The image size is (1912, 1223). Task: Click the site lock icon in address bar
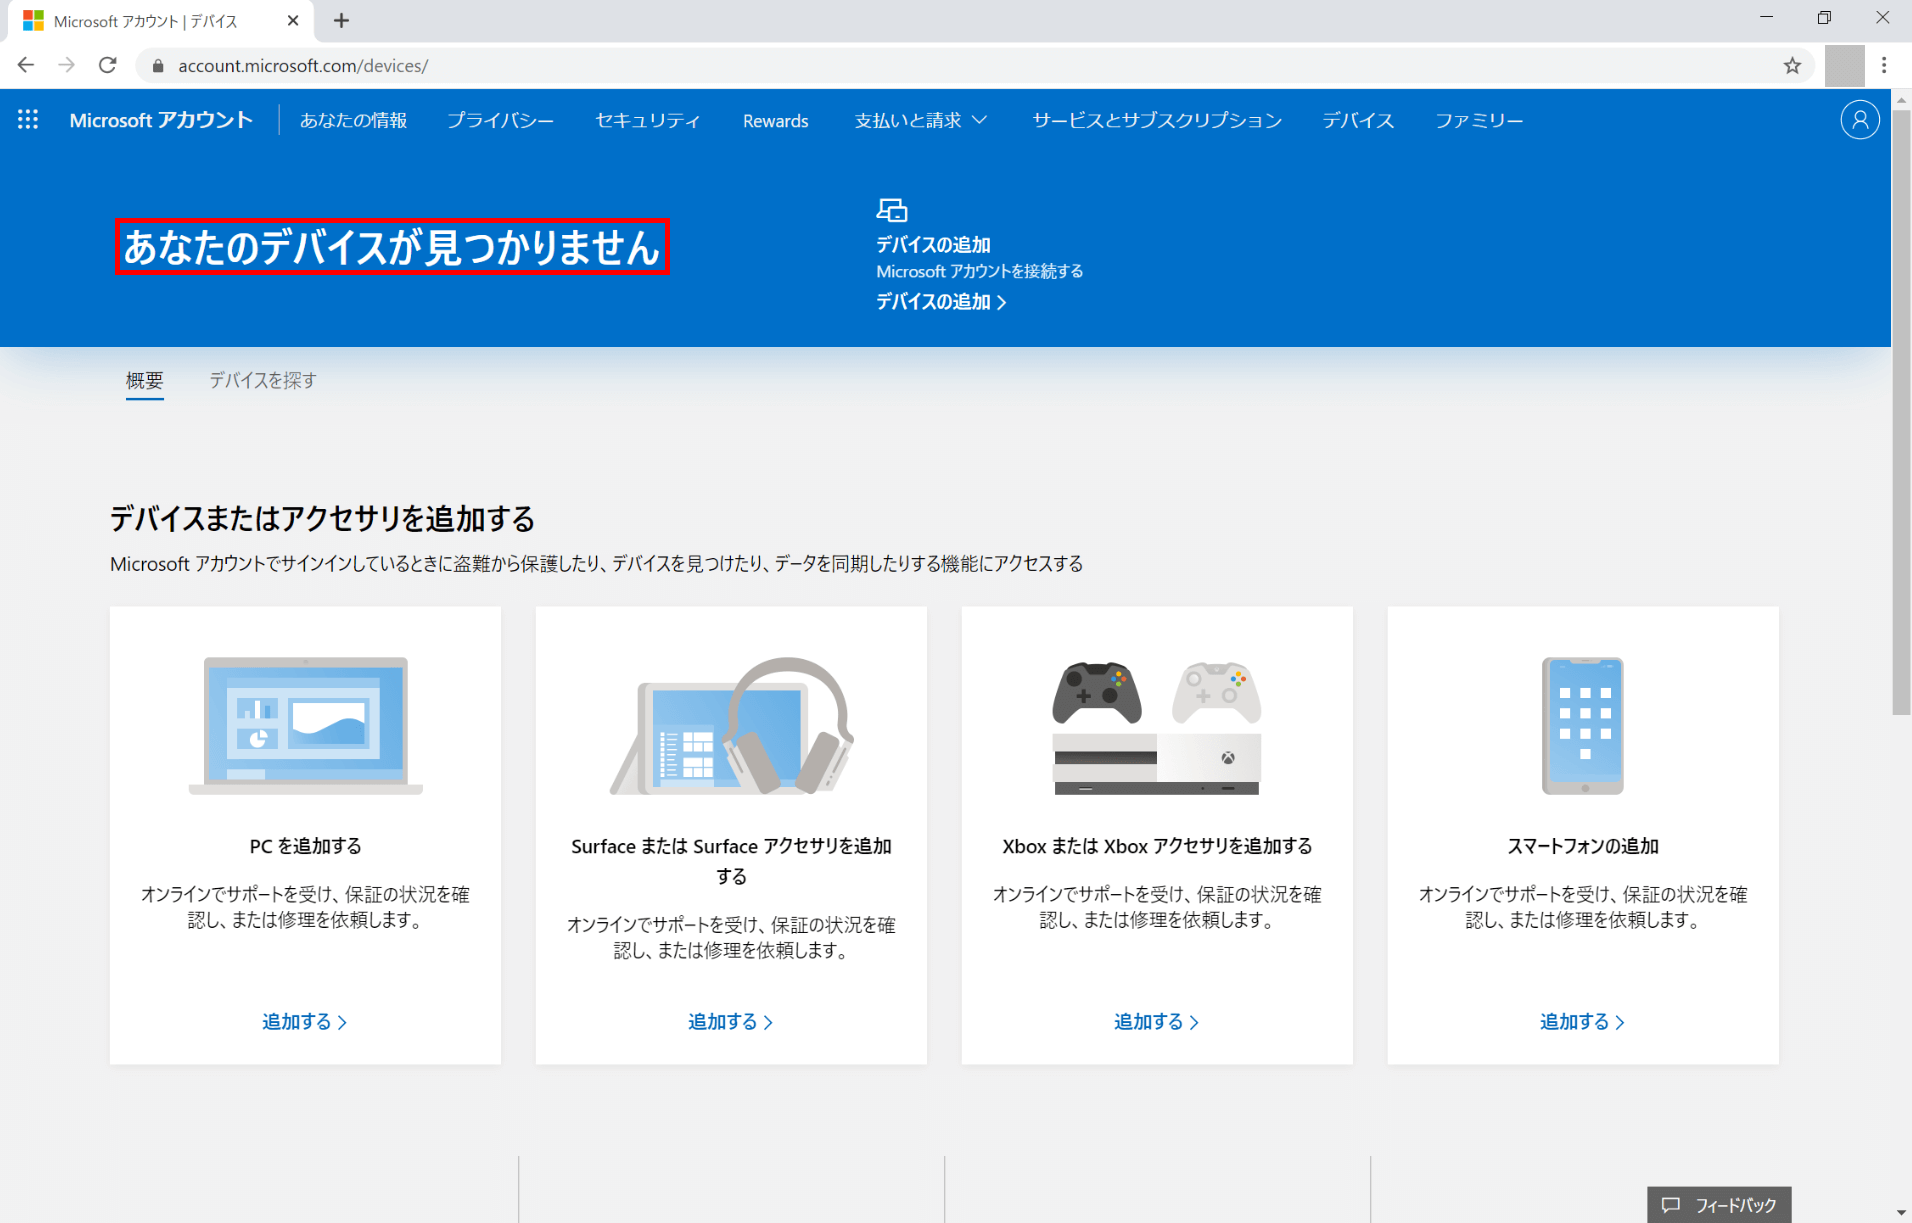(x=157, y=66)
